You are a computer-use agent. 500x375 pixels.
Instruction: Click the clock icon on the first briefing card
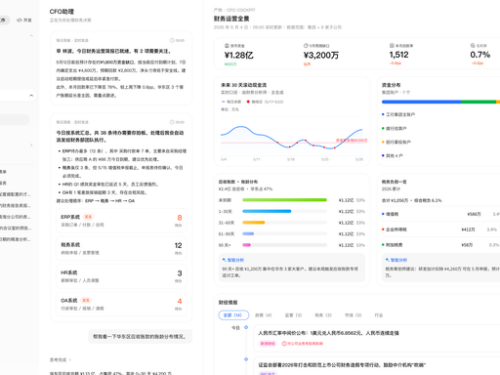click(172, 40)
